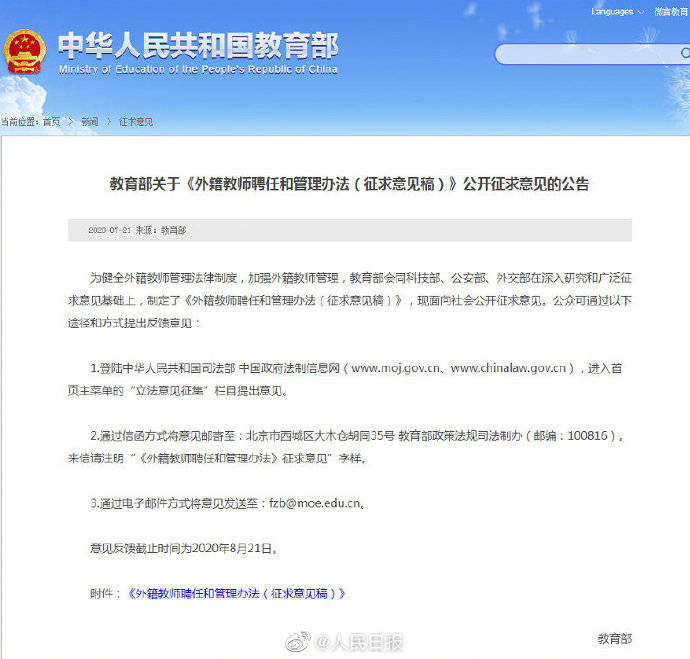Click the 中华人民共和国教育部 site title
The image size is (690, 659).
(198, 45)
